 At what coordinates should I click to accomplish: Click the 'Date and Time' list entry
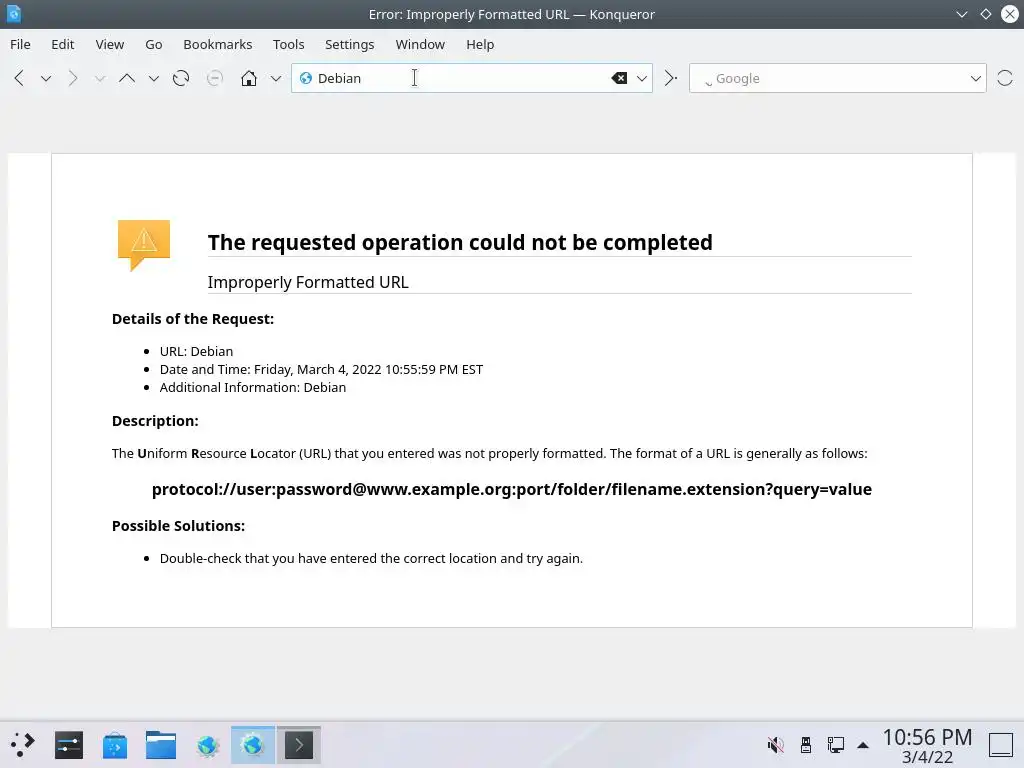pyautogui.click(x=321, y=370)
